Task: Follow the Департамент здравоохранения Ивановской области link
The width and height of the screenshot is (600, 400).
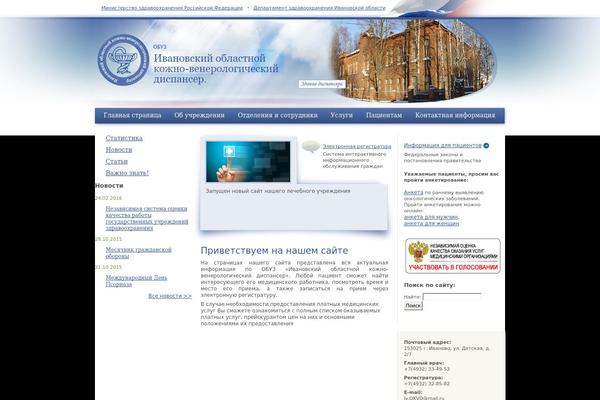Action: pos(319,8)
